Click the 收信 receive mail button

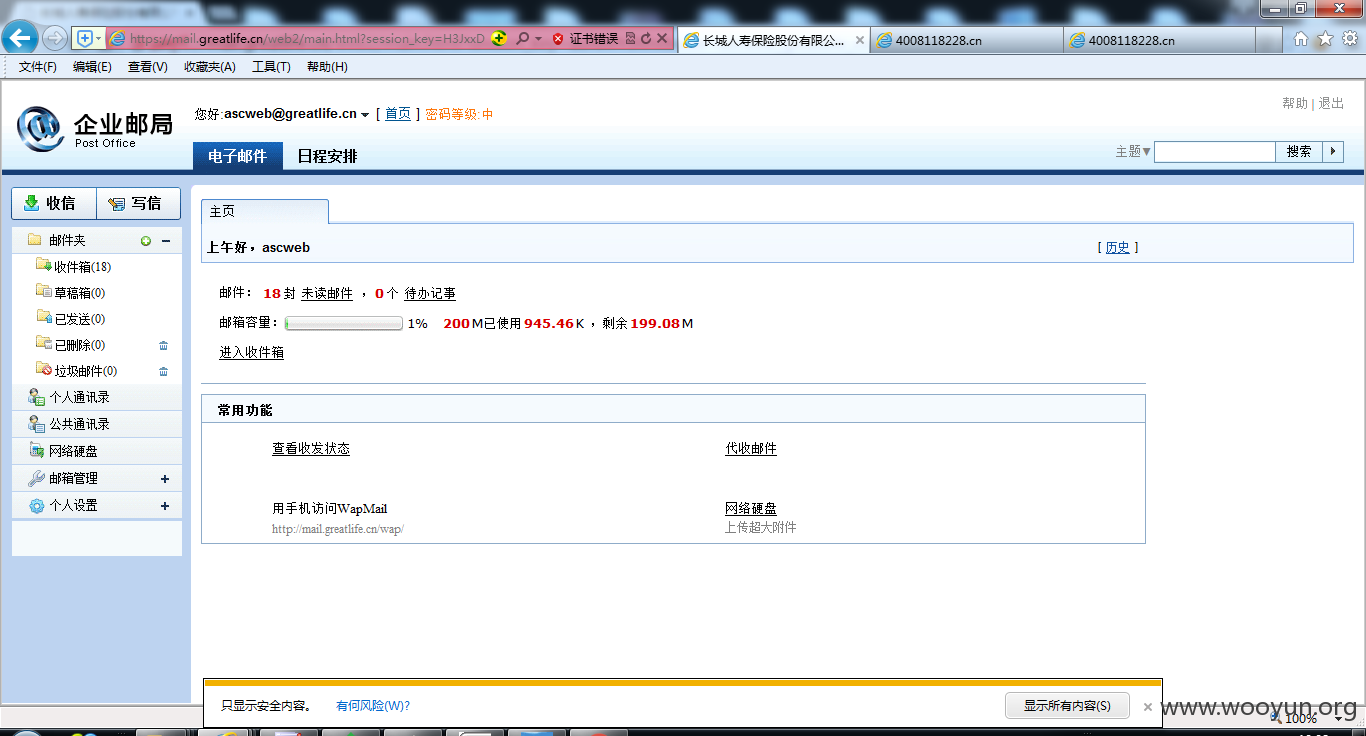[54, 203]
